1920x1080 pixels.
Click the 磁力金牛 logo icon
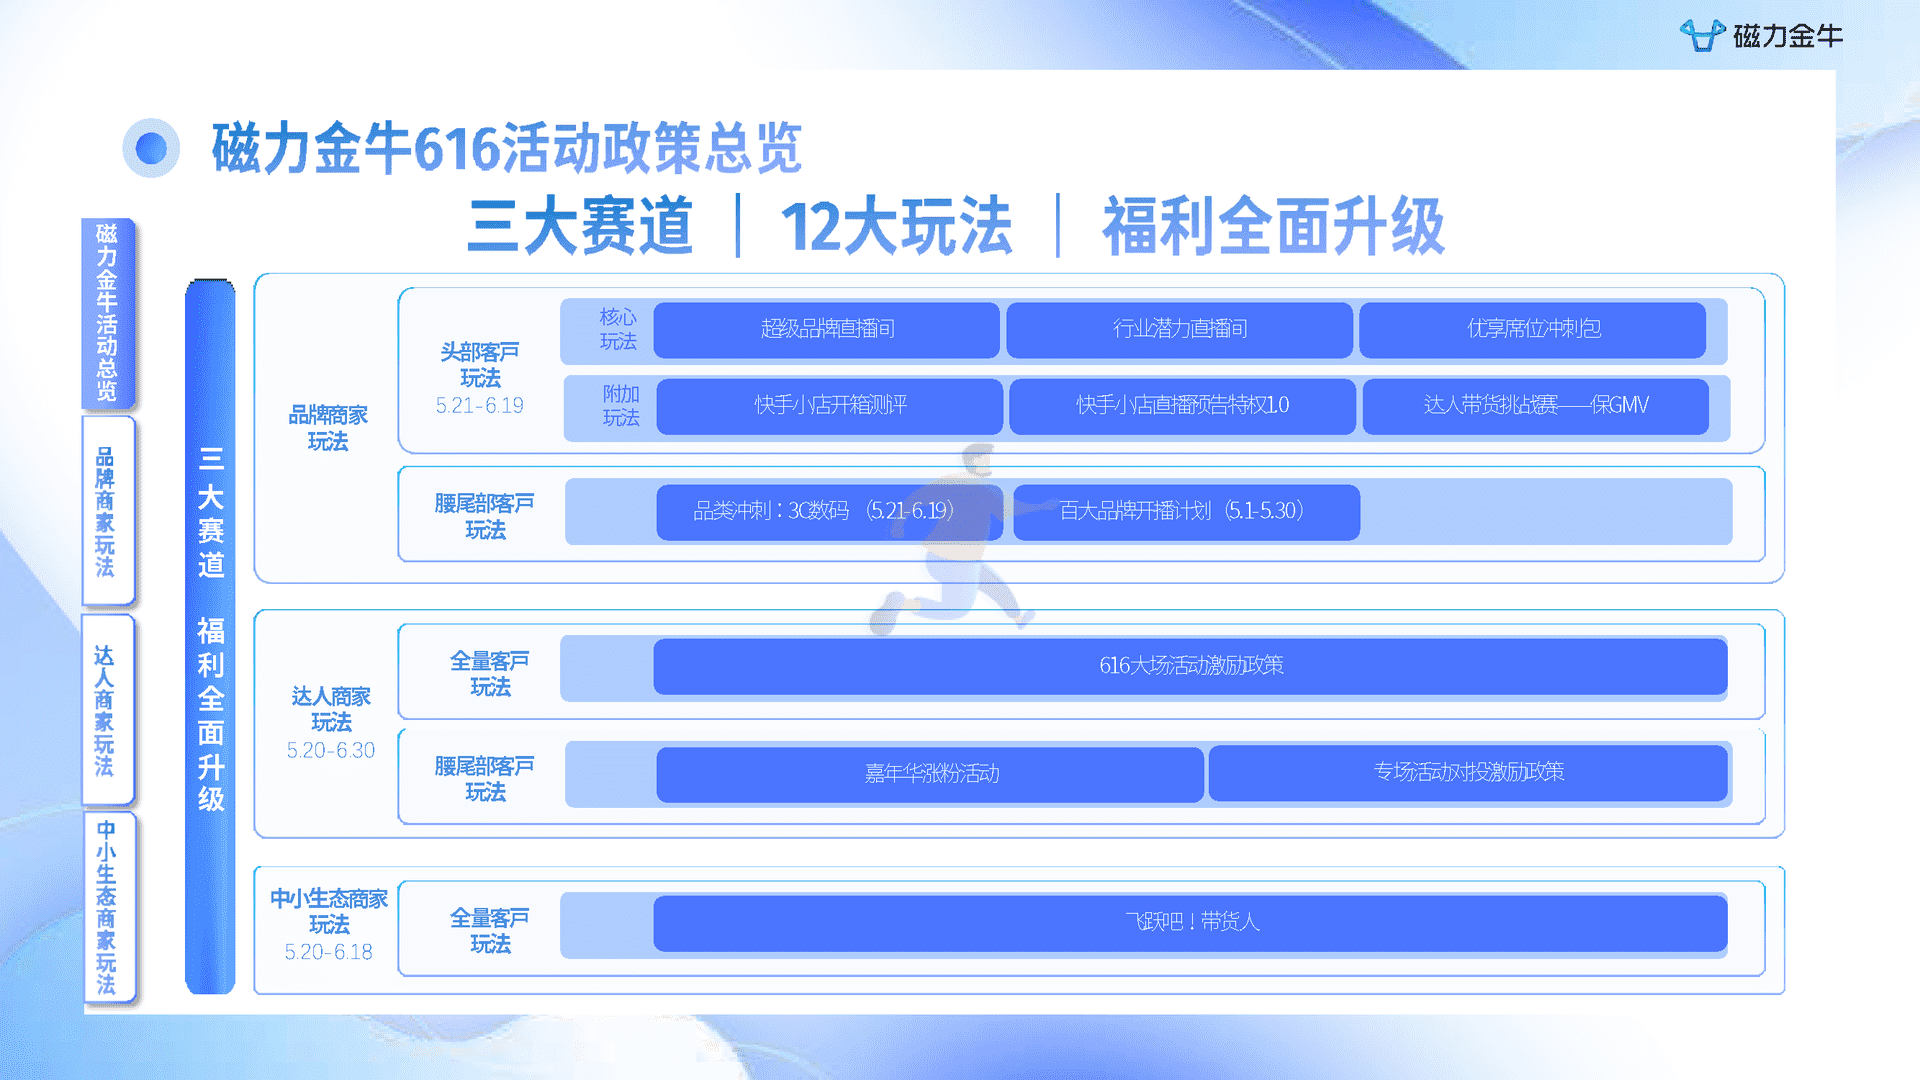point(1702,35)
